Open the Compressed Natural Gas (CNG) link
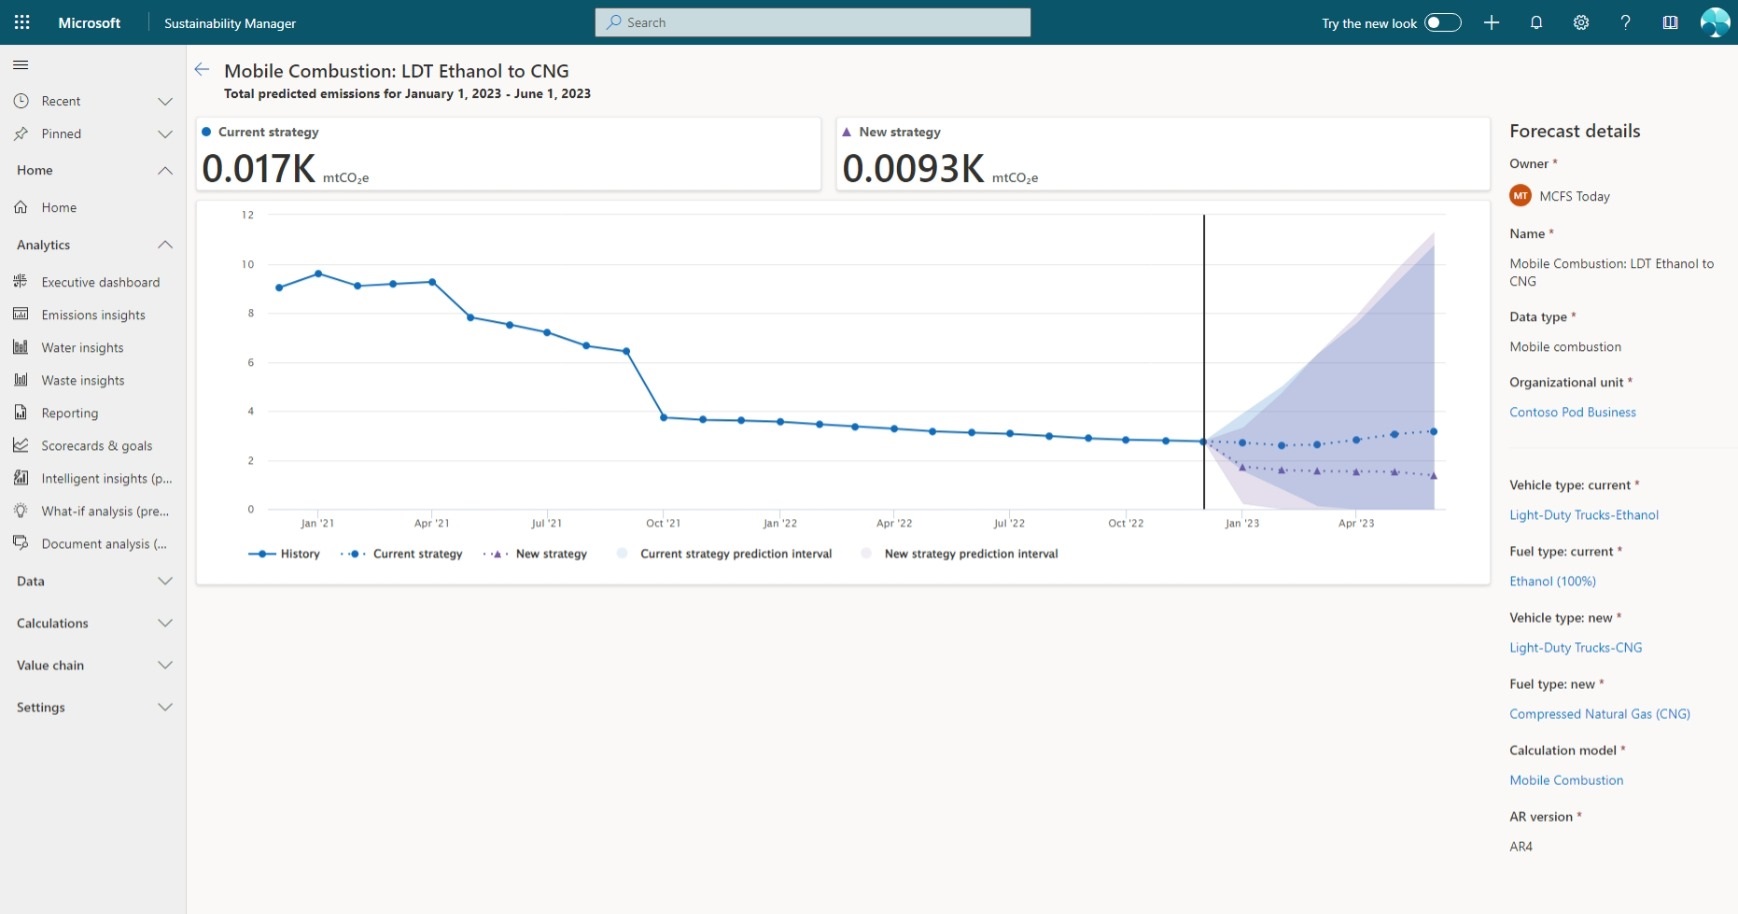Image resolution: width=1738 pixels, height=914 pixels. click(1599, 714)
